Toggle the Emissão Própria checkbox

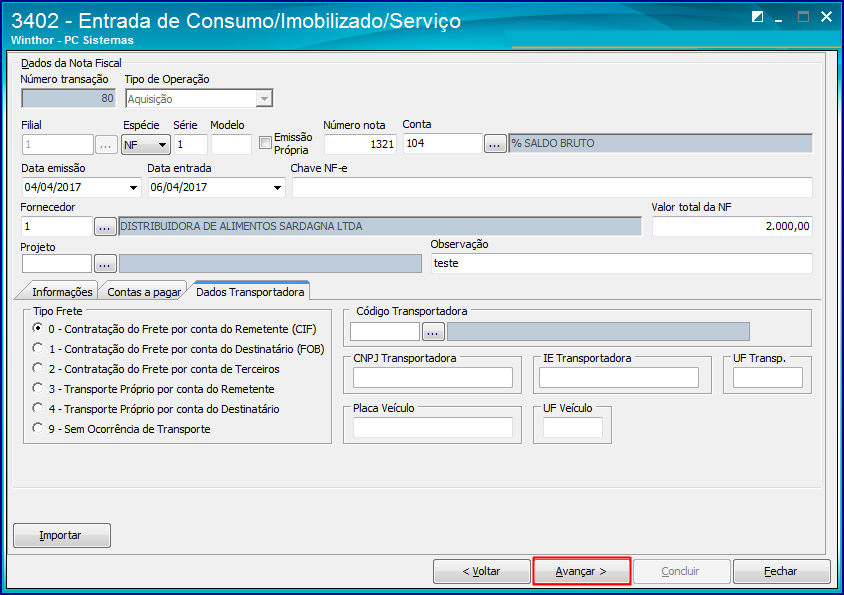265,143
